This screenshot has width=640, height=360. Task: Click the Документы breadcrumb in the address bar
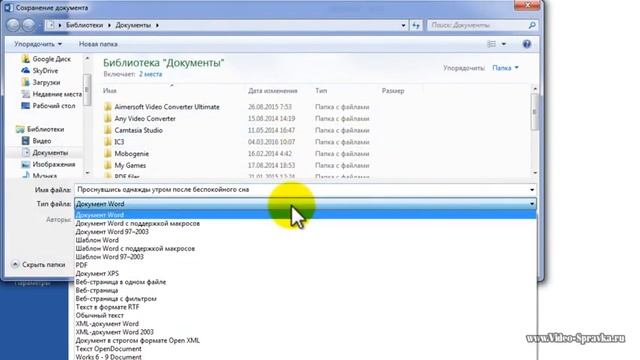click(133, 25)
